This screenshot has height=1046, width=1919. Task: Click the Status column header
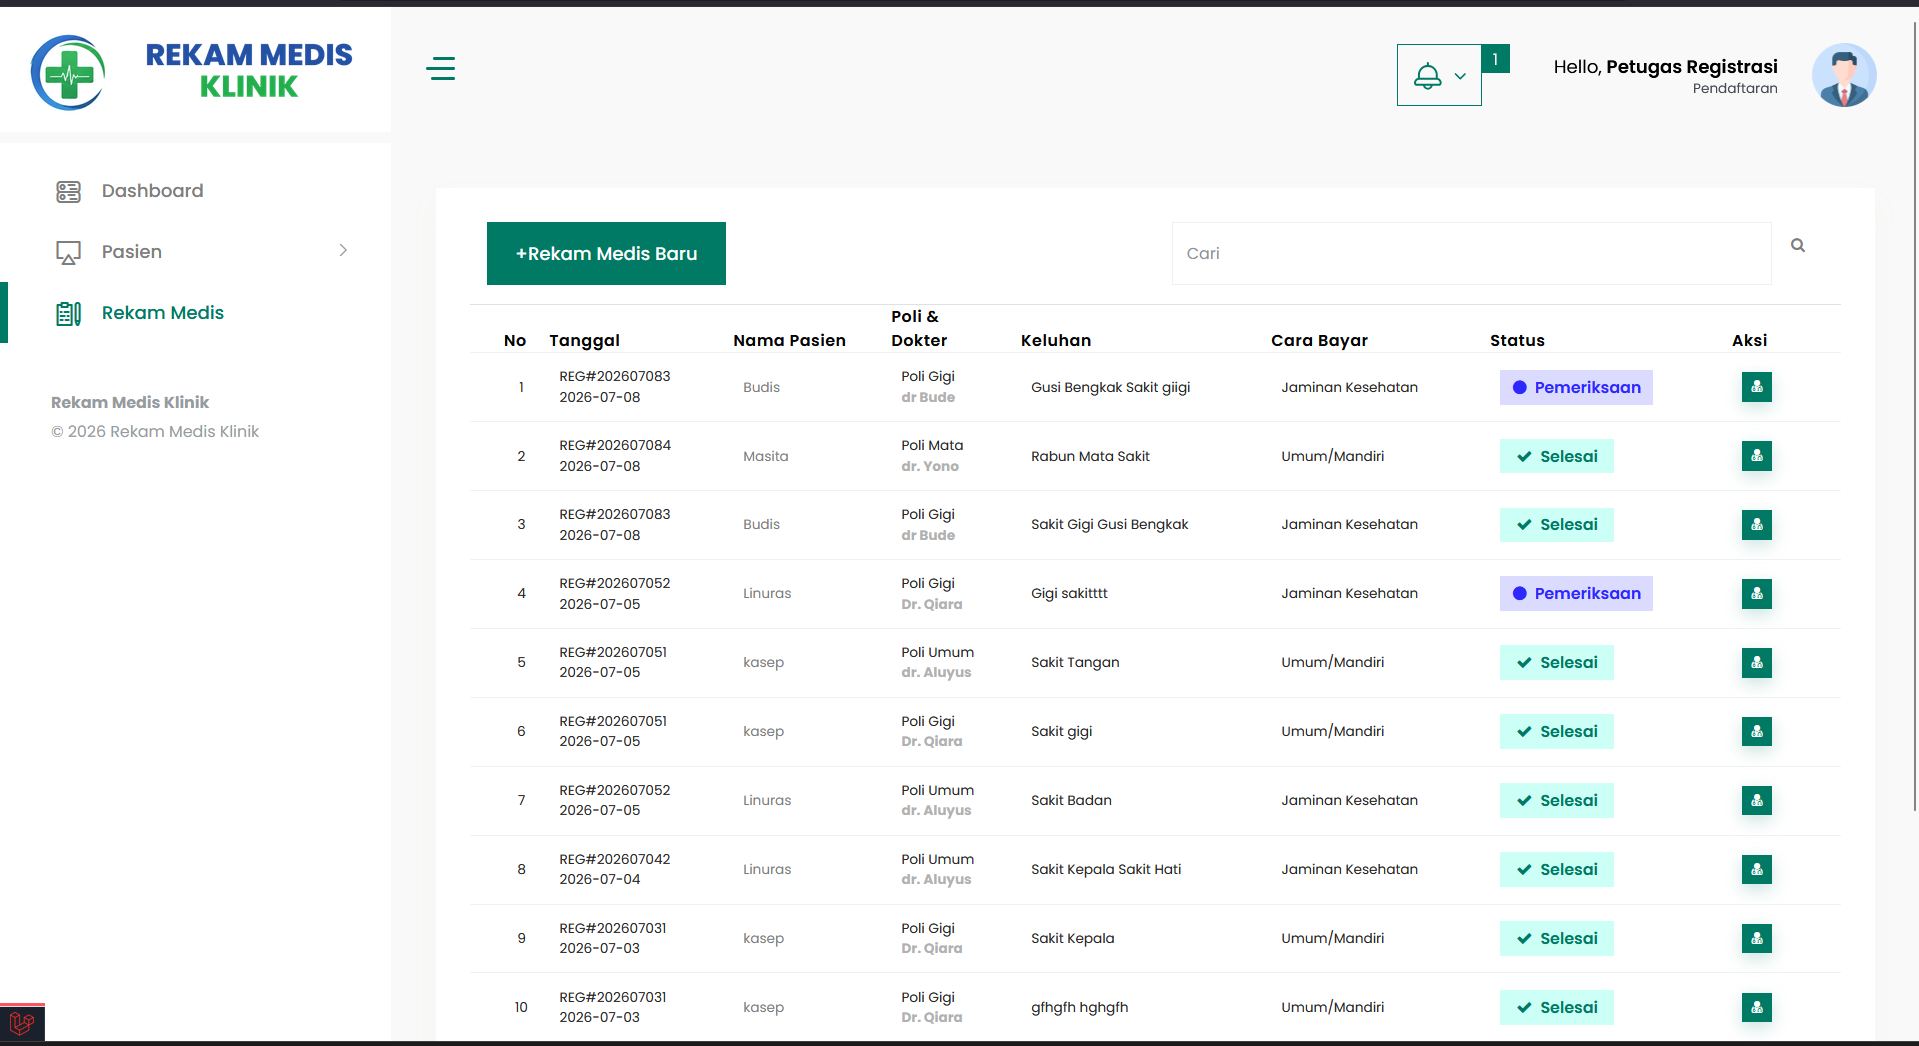[1517, 341]
